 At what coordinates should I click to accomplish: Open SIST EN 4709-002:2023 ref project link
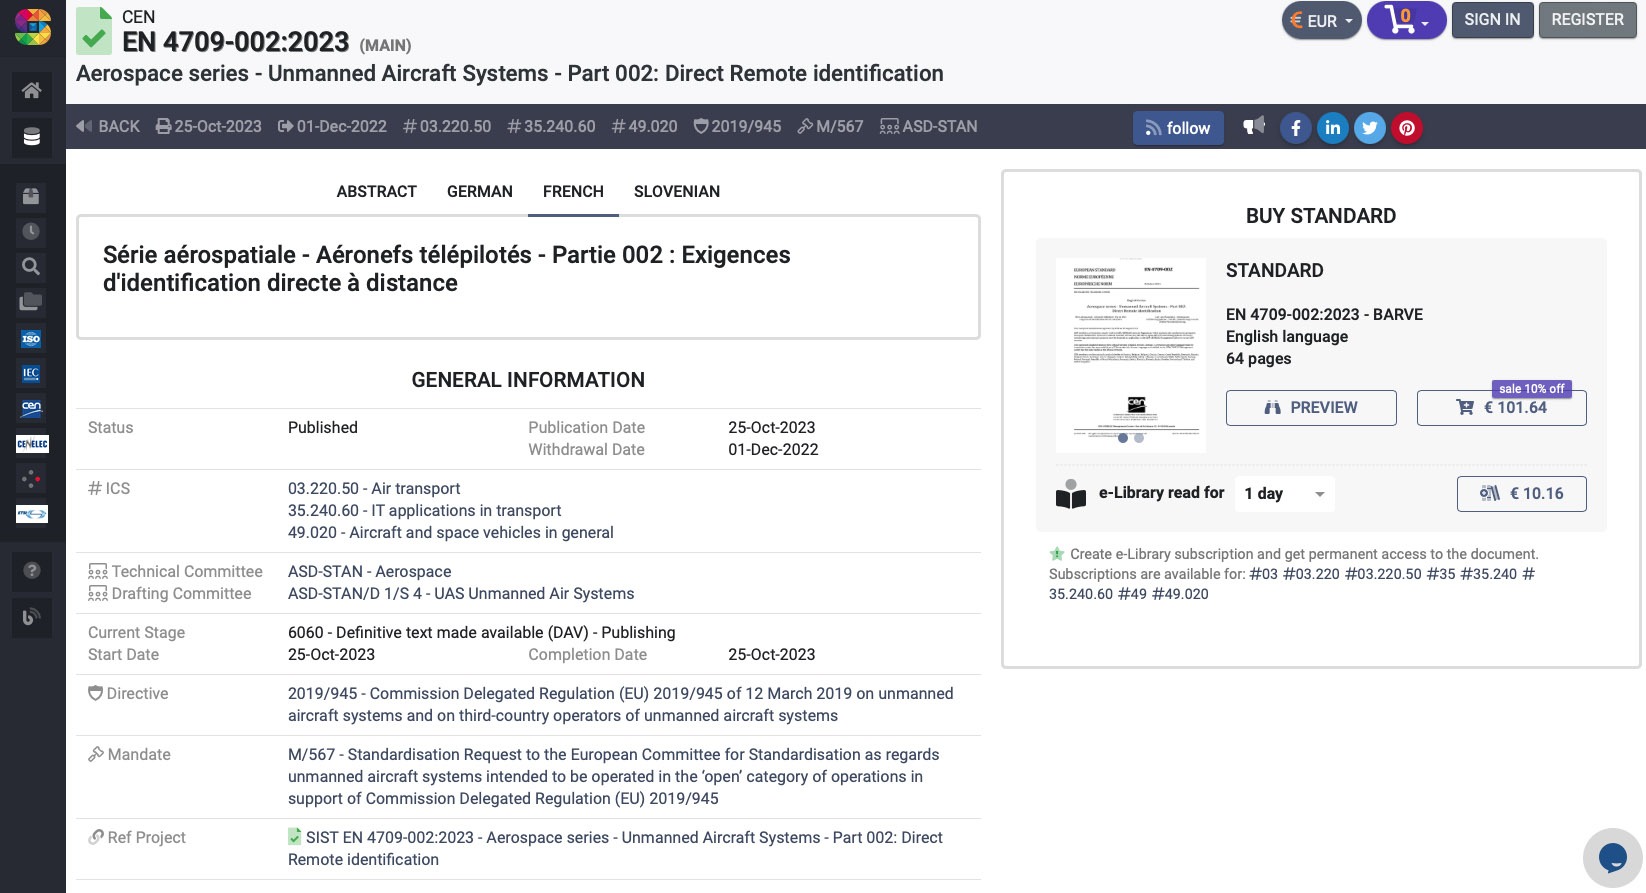615,848
